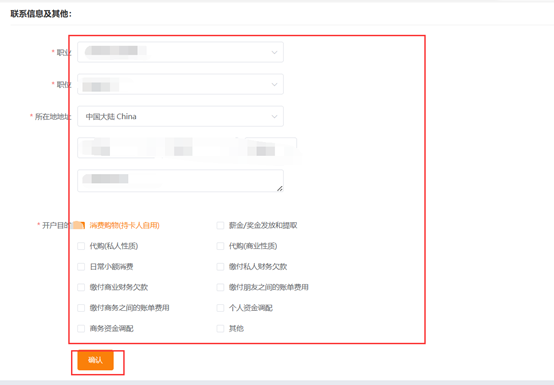The image size is (554, 385).
Task: Open the 职业 dropdown
Action: pyautogui.click(x=180, y=52)
